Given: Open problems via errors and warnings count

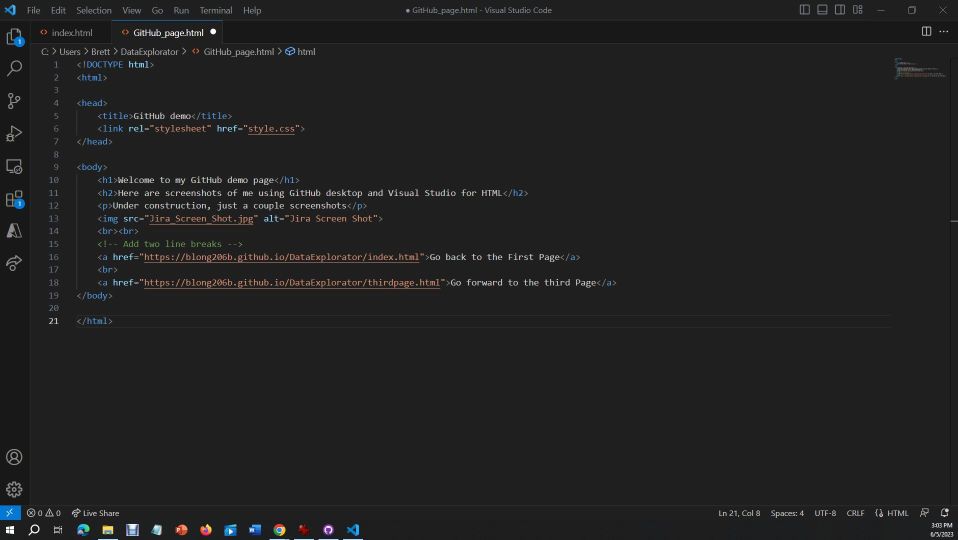Looking at the screenshot, I should pyautogui.click(x=43, y=513).
